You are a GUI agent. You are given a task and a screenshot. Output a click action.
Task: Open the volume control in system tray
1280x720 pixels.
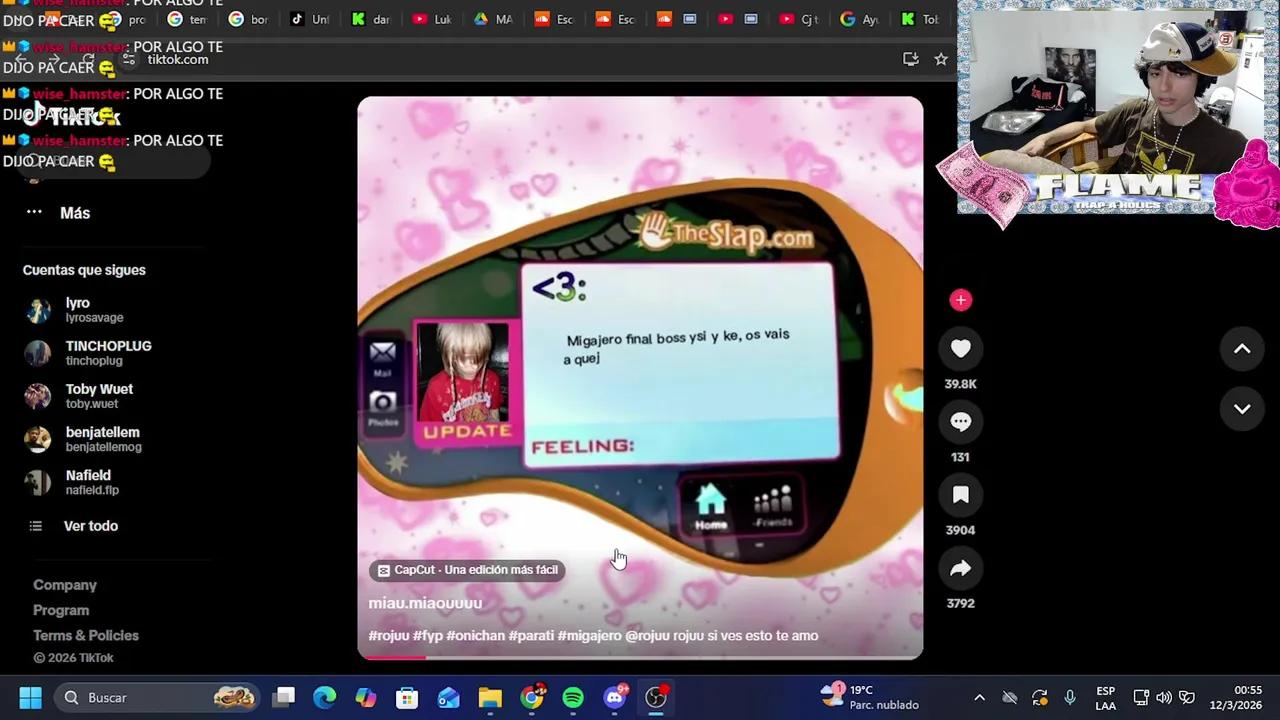(x=1164, y=697)
